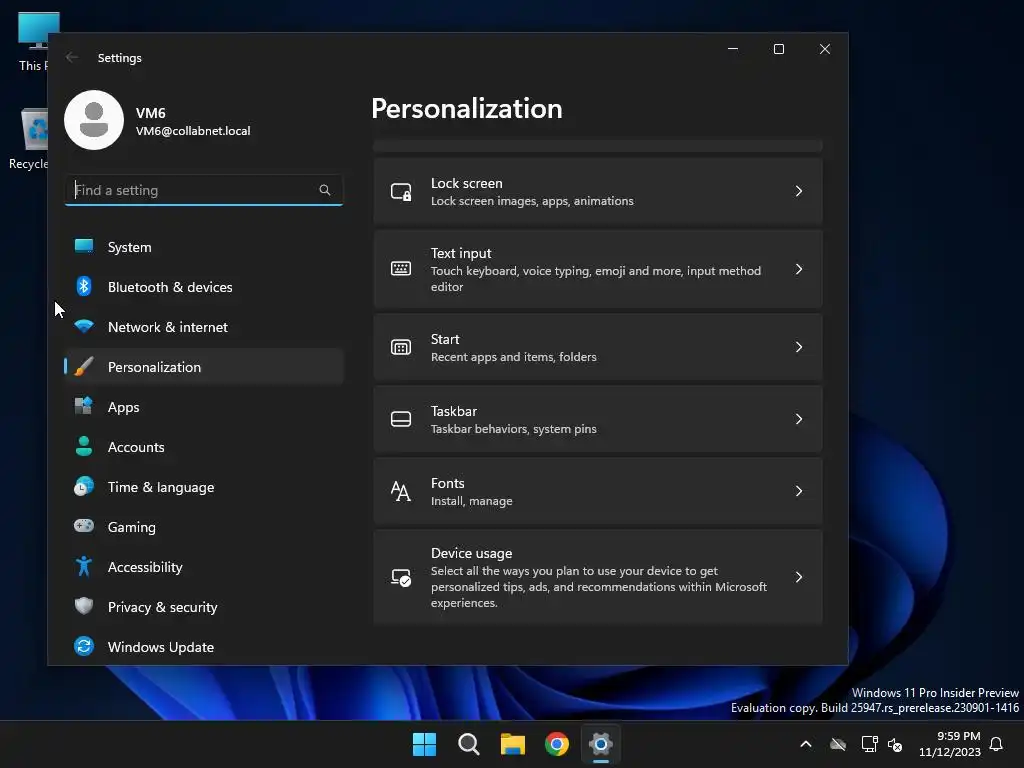The image size is (1024, 768).
Task: Click the Privacy & security label
Action: [162, 607]
